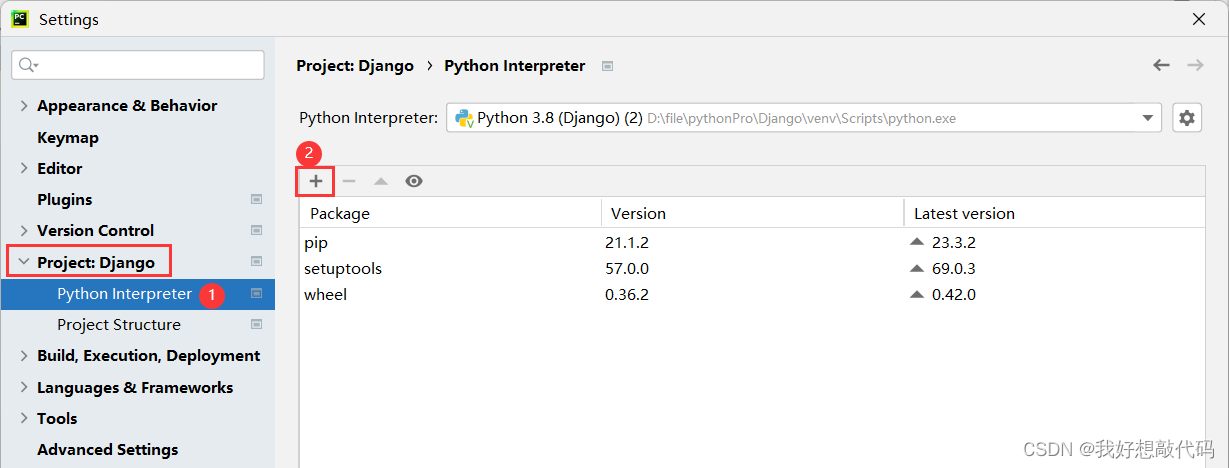Click the Python Interpreter breadcrumb text

pyautogui.click(x=515, y=66)
